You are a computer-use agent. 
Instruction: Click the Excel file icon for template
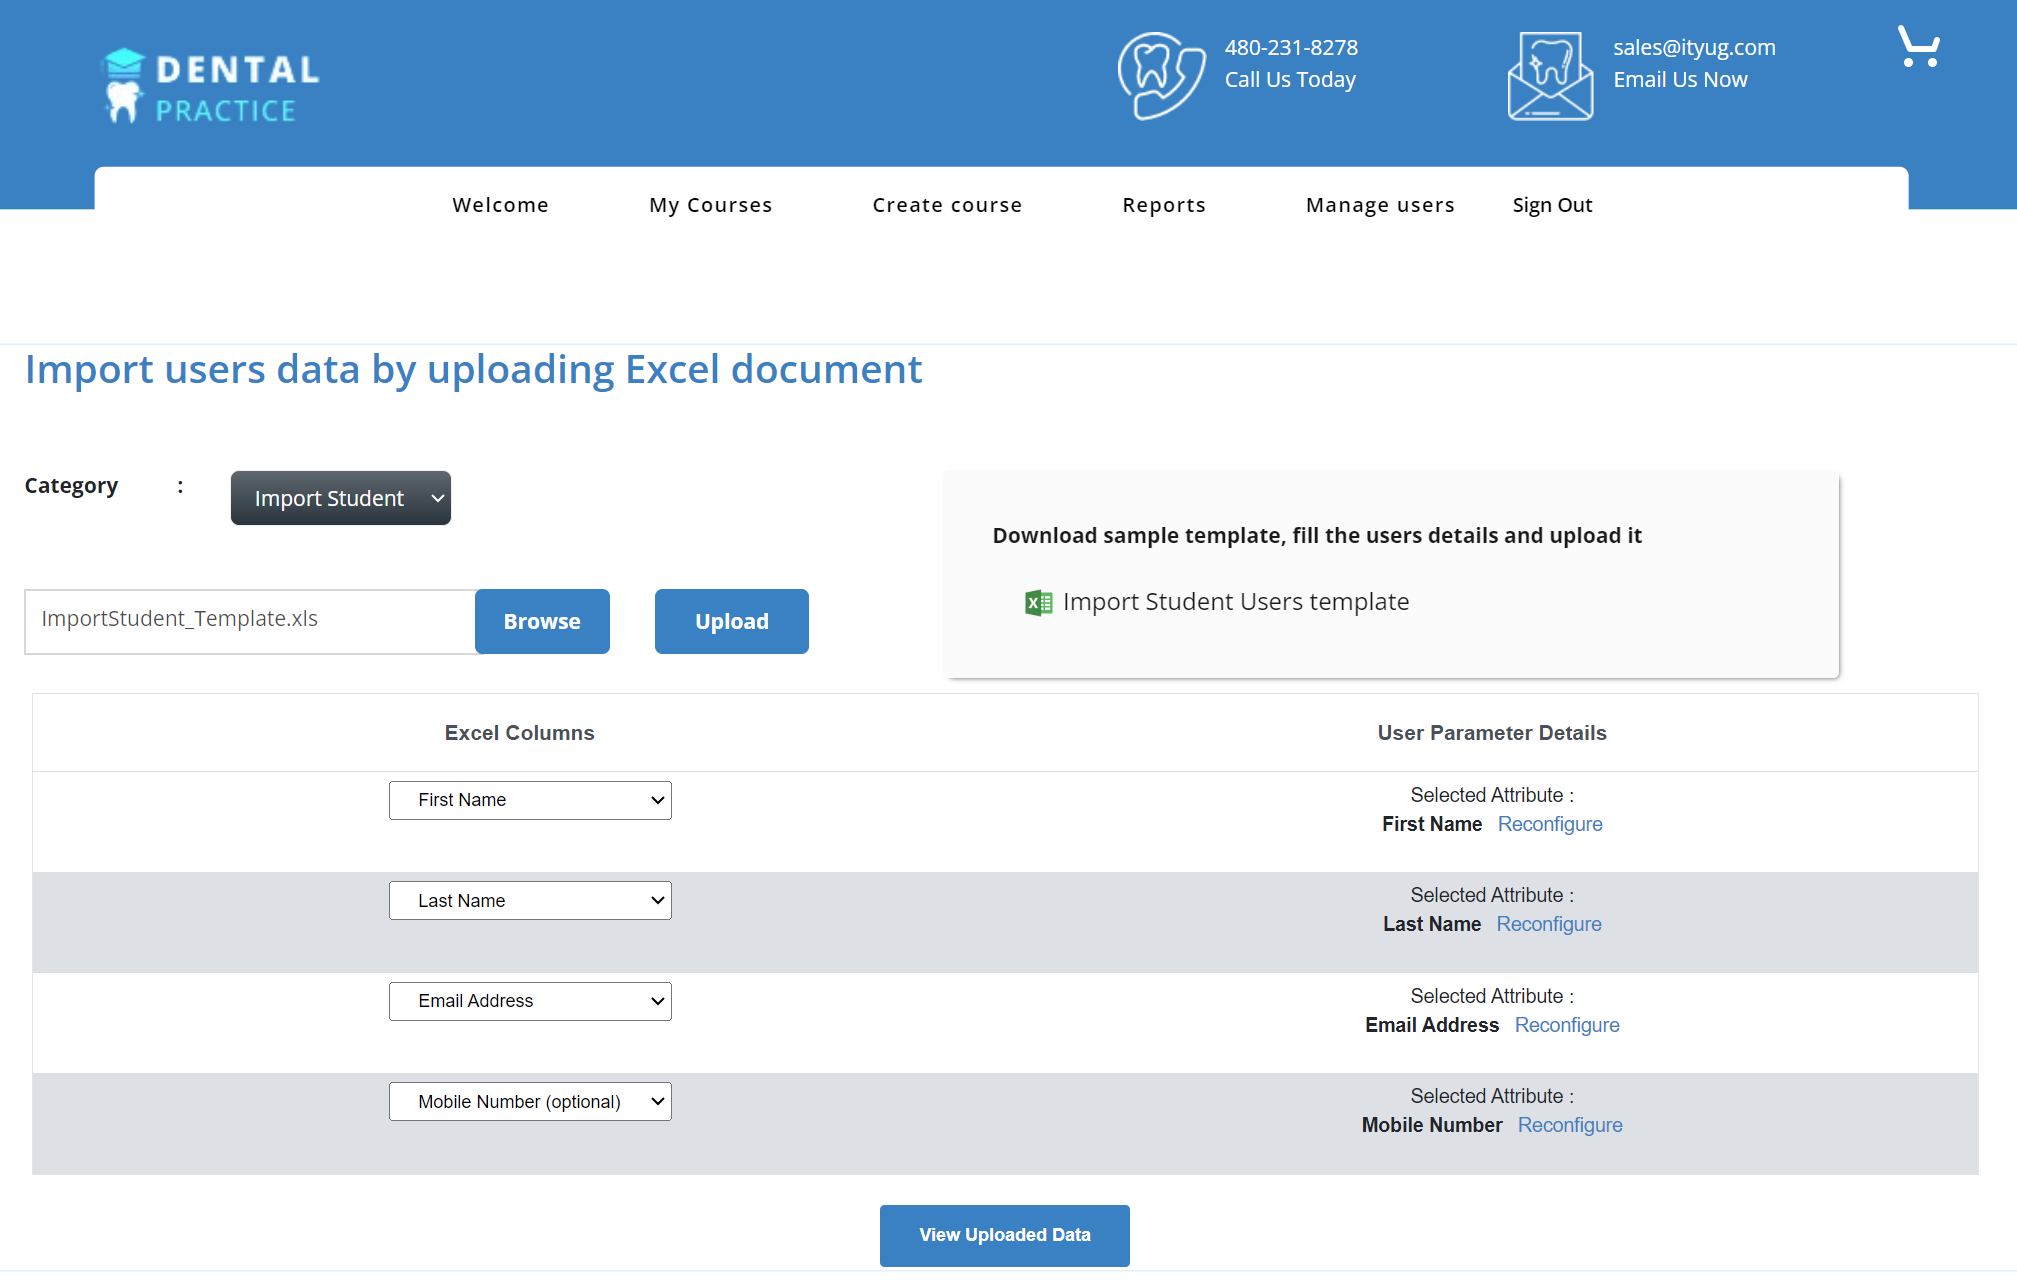click(1038, 603)
